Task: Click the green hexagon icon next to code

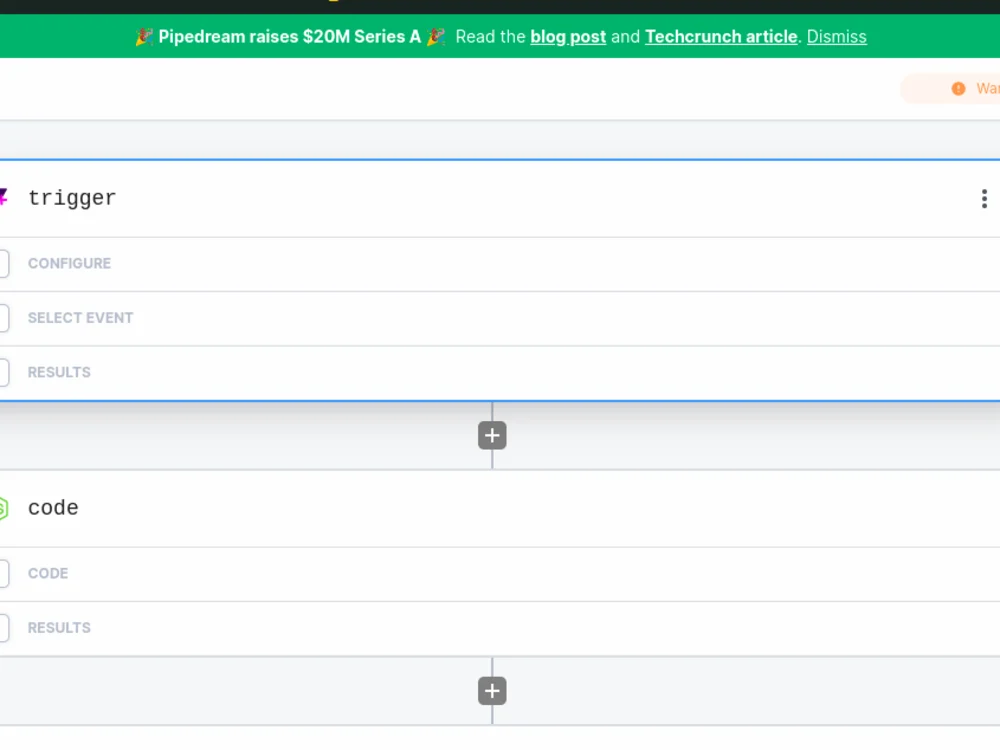Action: [3, 507]
